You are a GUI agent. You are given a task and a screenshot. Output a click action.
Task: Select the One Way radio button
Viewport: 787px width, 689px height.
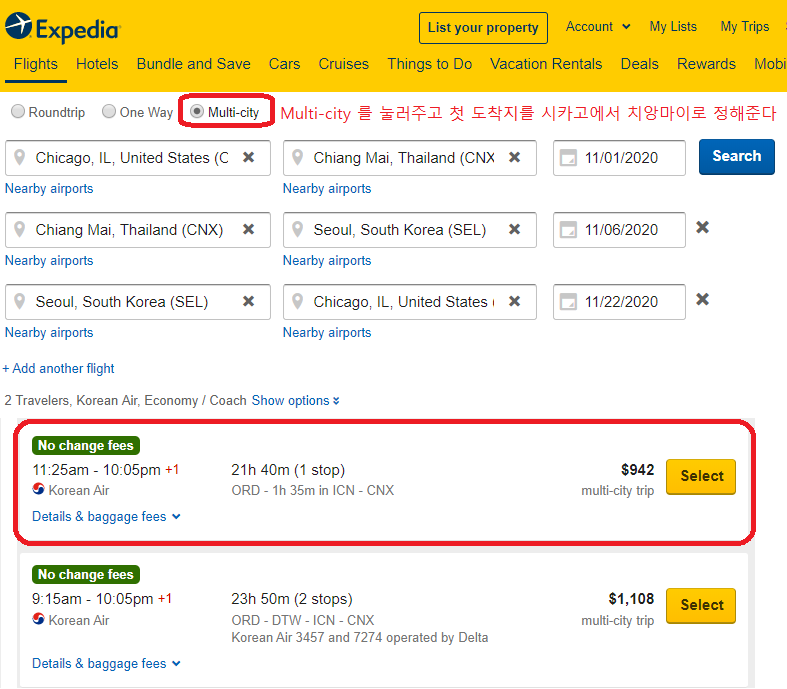[x=109, y=111]
